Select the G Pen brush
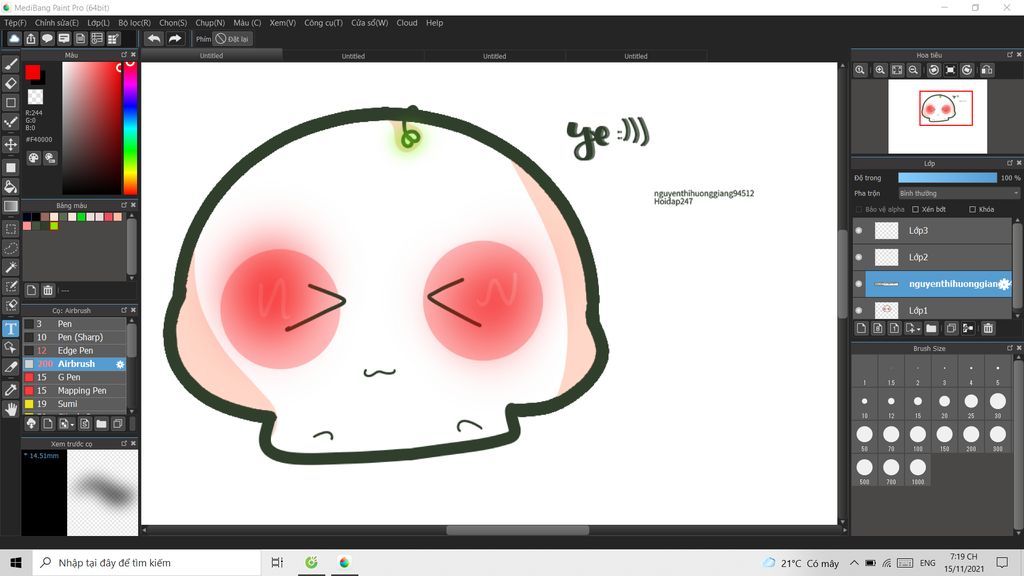1024x576 pixels. tap(75, 377)
